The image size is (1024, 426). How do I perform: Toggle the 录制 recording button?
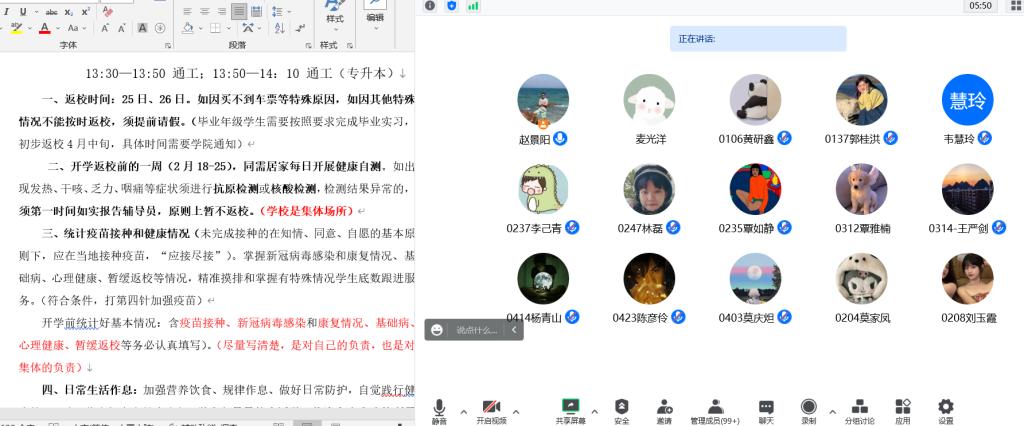point(808,409)
